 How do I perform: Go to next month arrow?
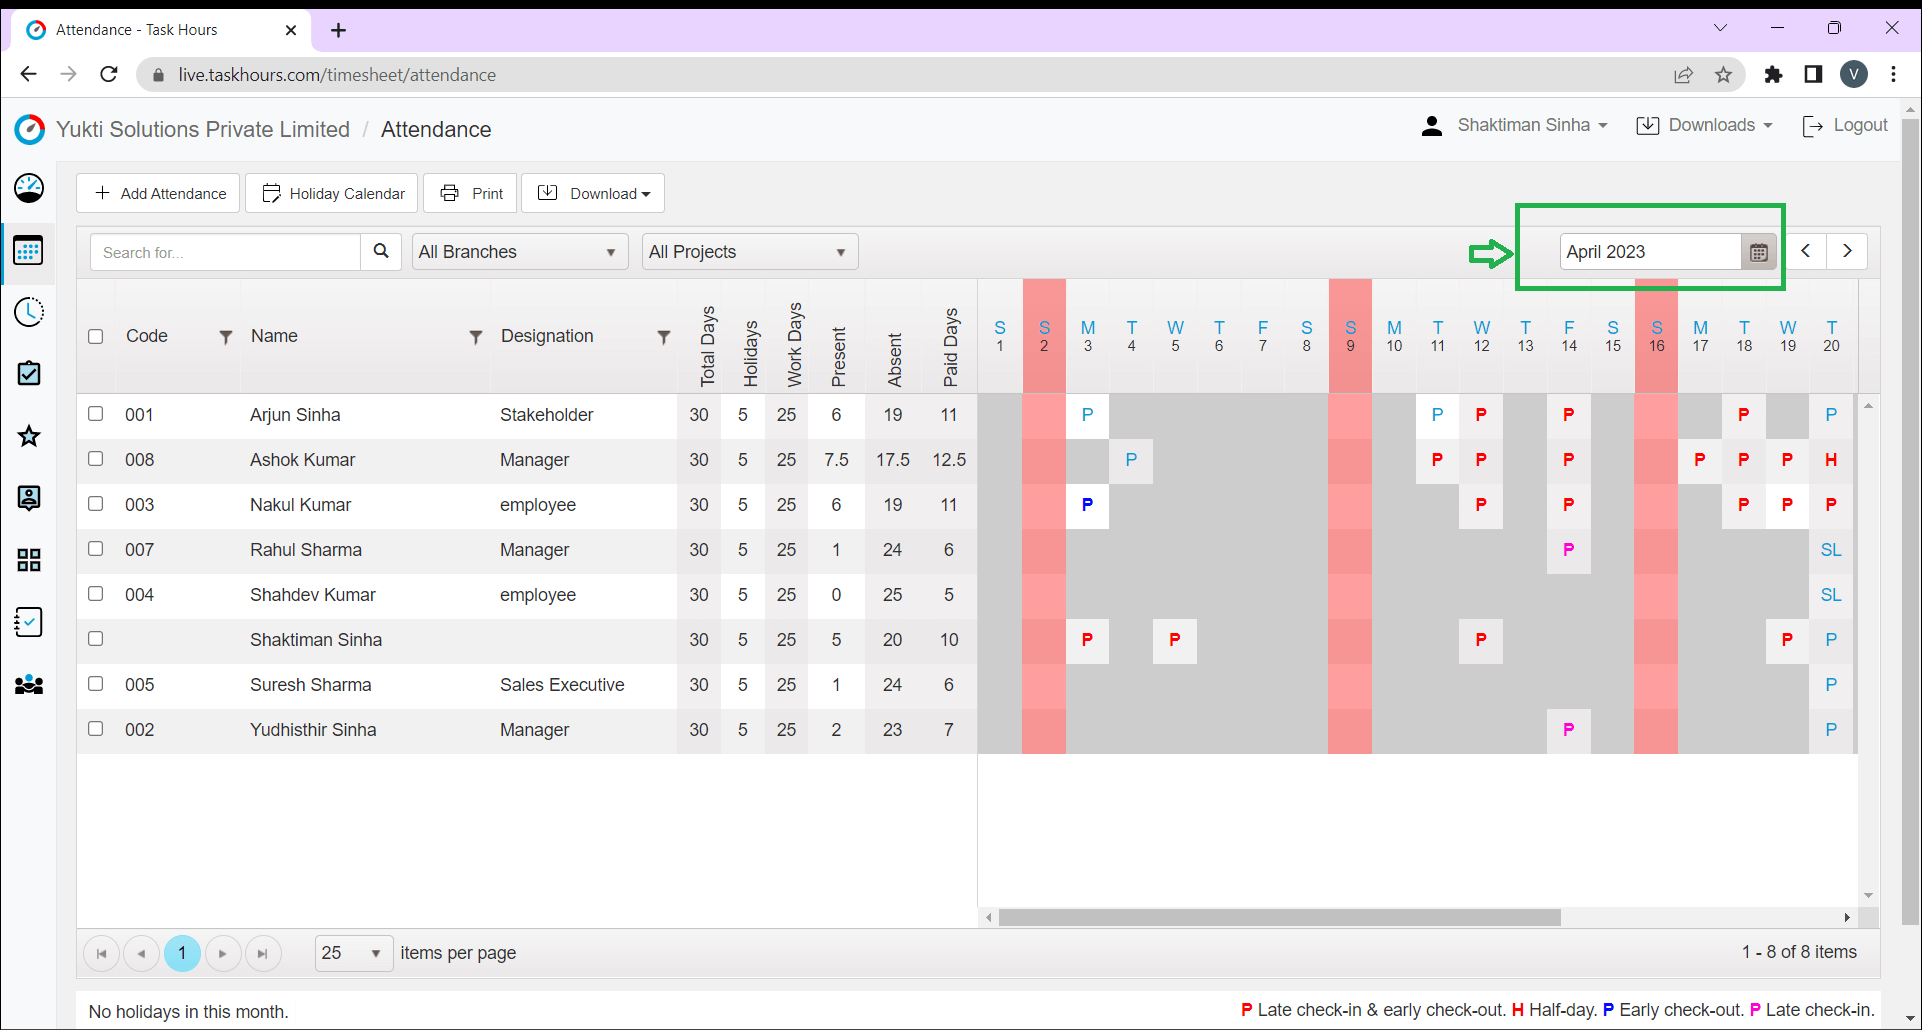pyautogui.click(x=1847, y=251)
